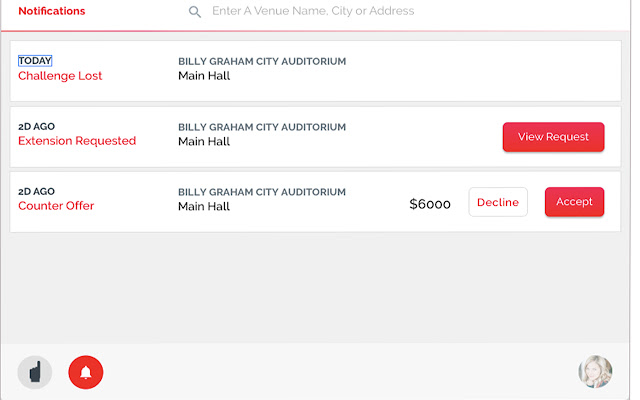The image size is (640, 400).
Task: Open notifications with the red bell icon
Action: click(x=86, y=373)
